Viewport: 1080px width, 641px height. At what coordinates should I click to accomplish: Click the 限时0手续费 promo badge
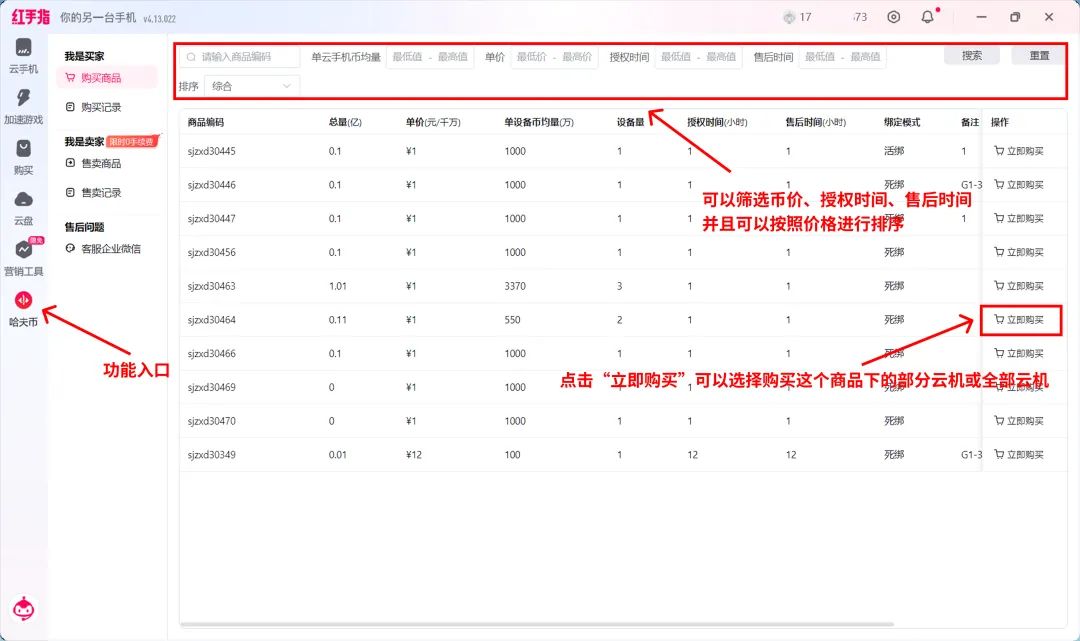[133, 141]
